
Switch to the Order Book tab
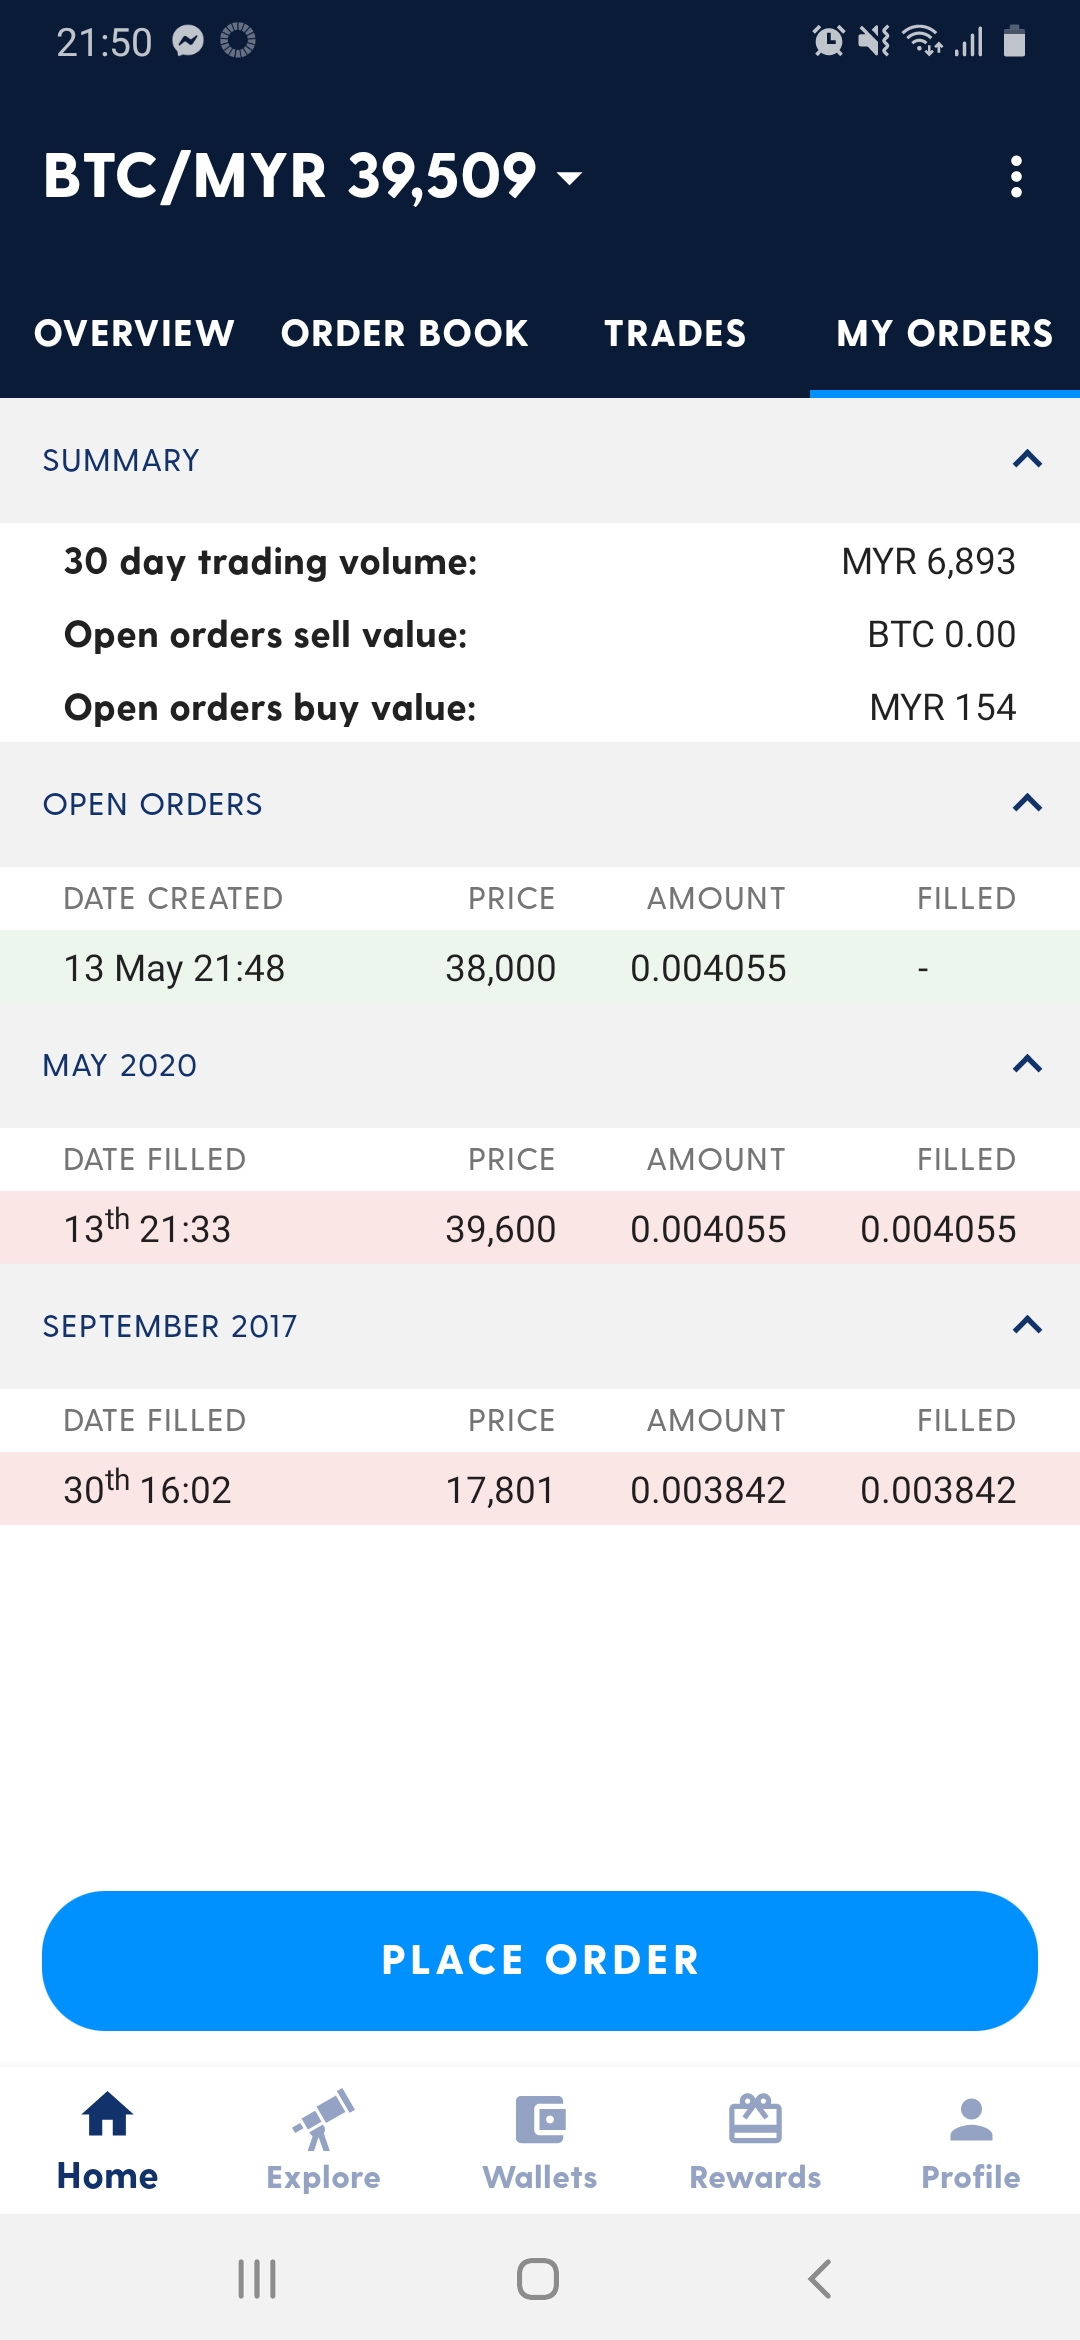(x=404, y=333)
